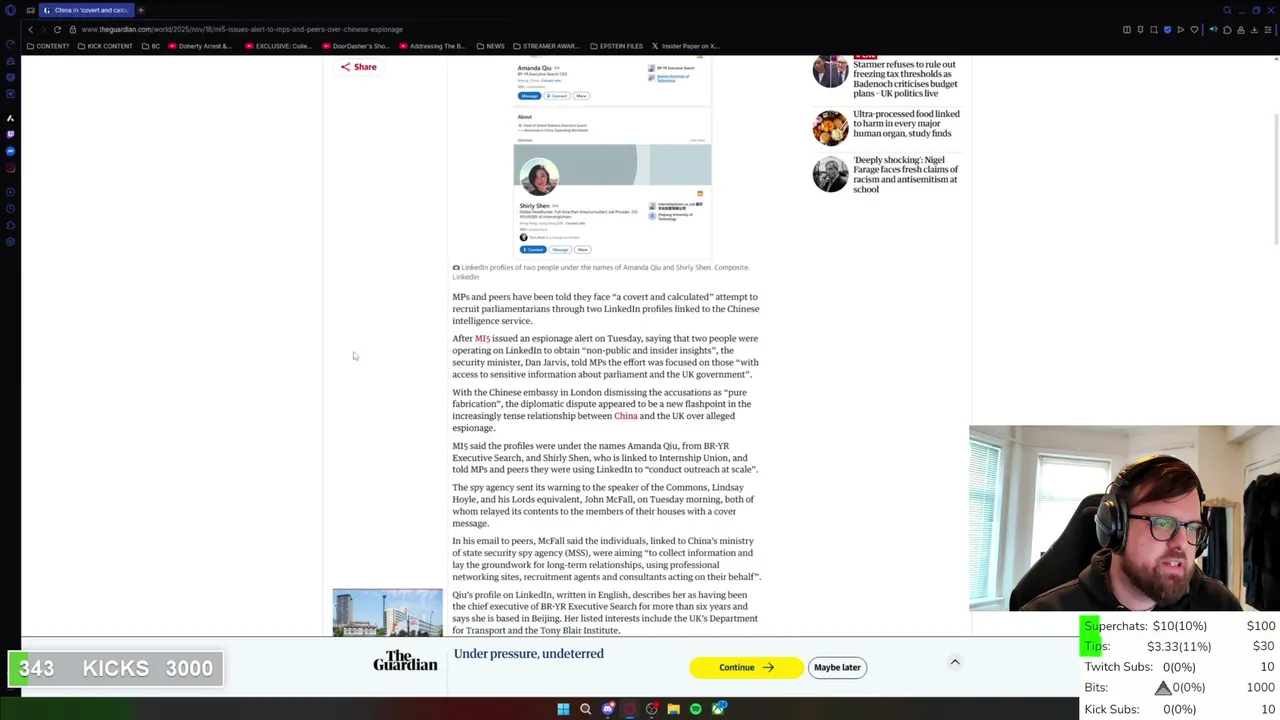The height and width of the screenshot is (720, 1280).
Task: Open the STREAMER AWAR... bookmarks folder
Action: coord(545,46)
